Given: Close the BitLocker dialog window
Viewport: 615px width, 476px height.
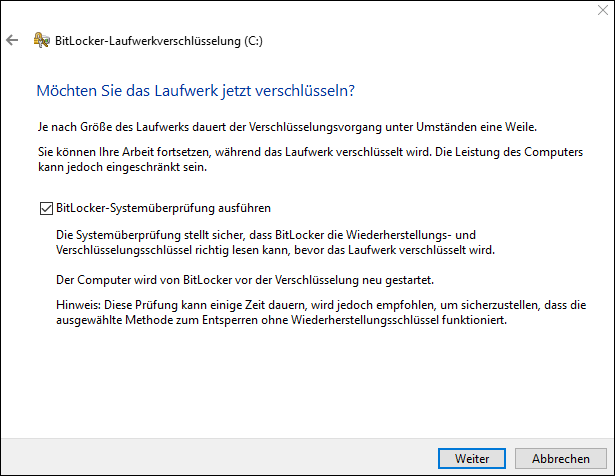Looking at the screenshot, I should click(x=602, y=10).
